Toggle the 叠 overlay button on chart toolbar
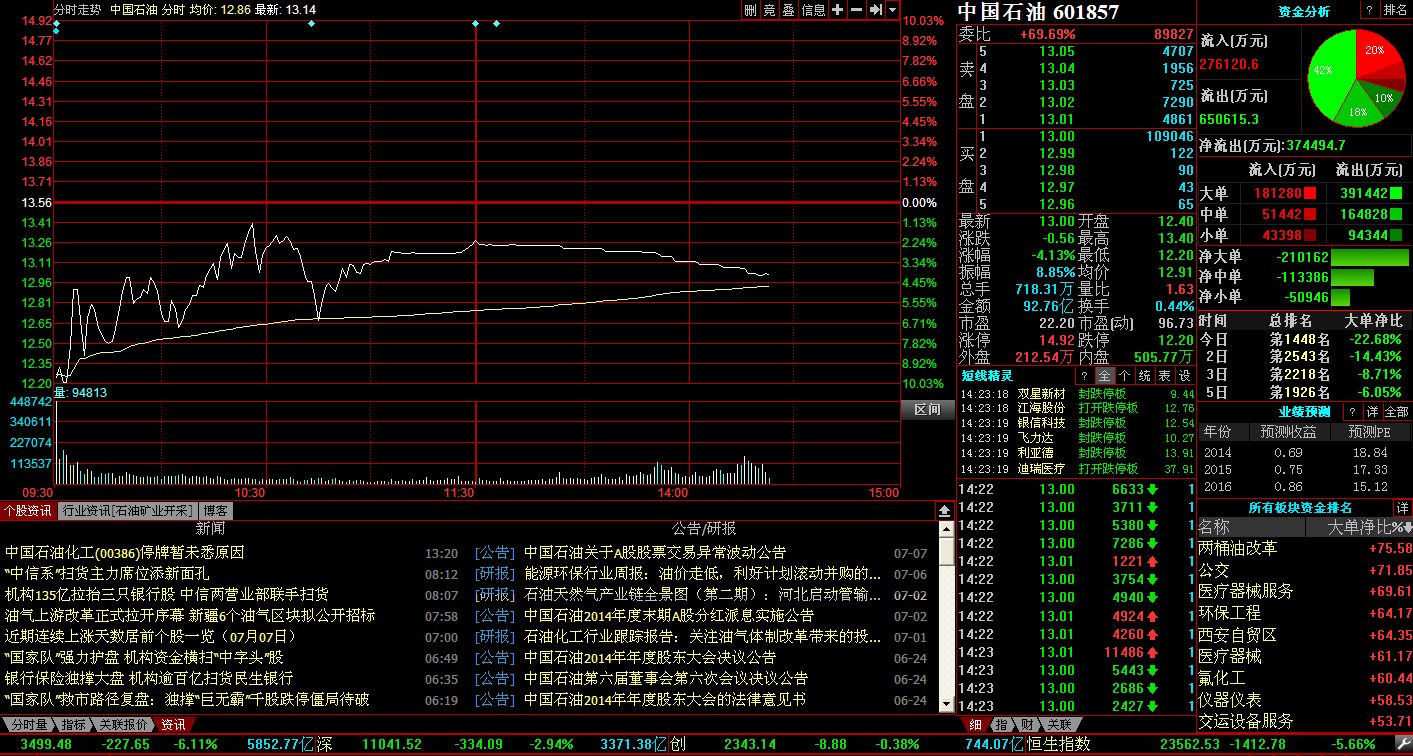Image resolution: width=1413 pixels, height=756 pixels. 788,10
